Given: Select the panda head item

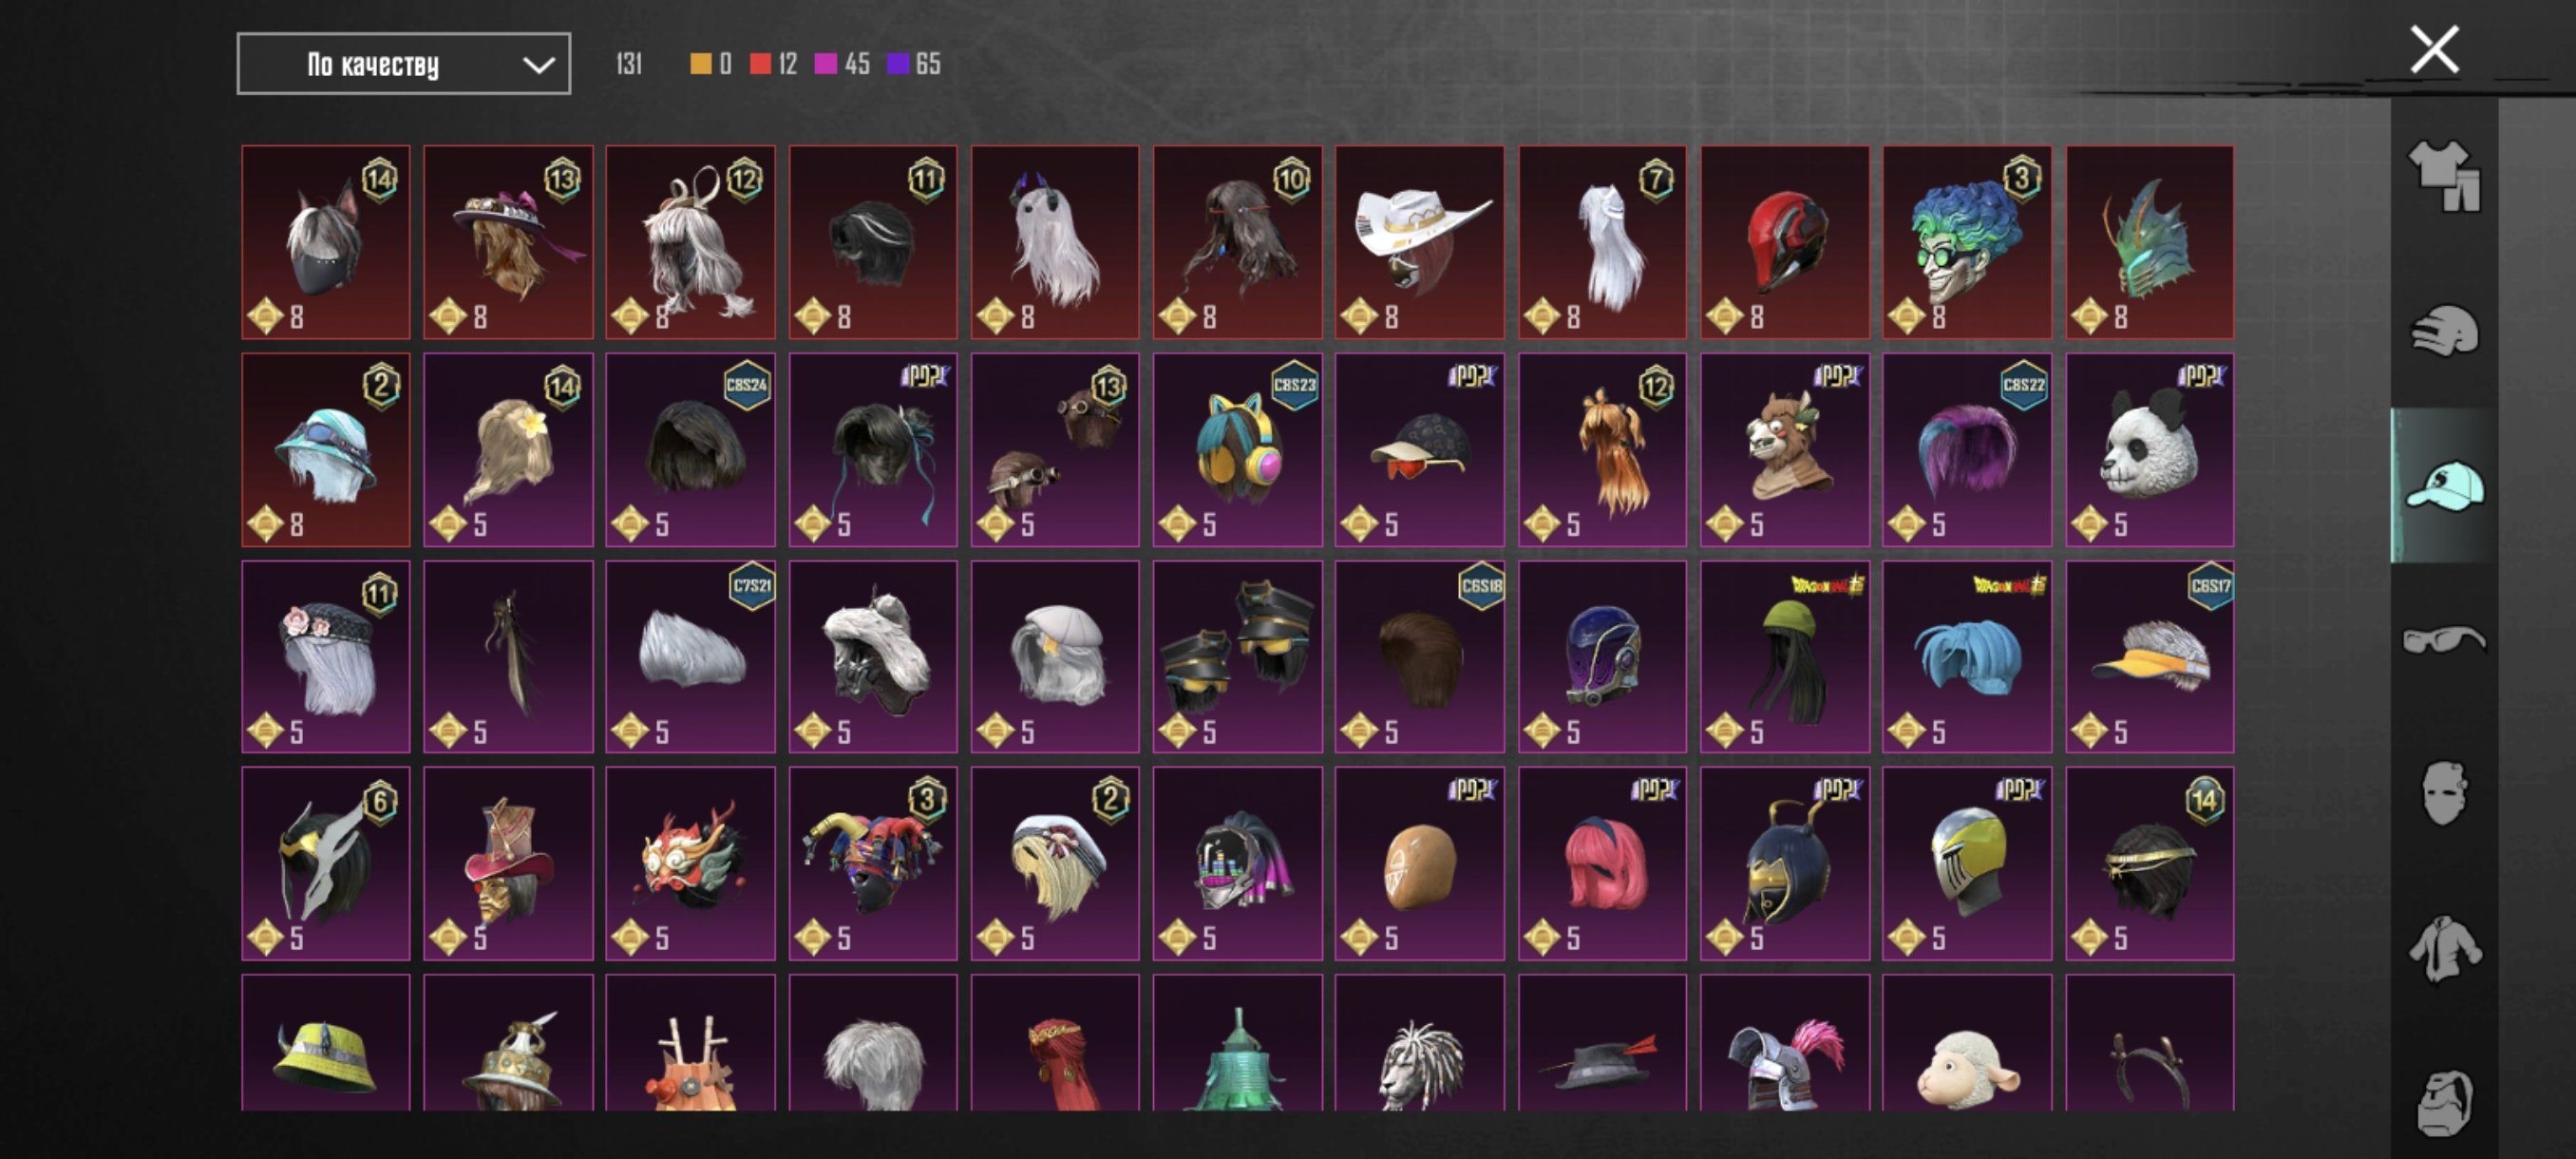Looking at the screenshot, I should [x=2149, y=450].
